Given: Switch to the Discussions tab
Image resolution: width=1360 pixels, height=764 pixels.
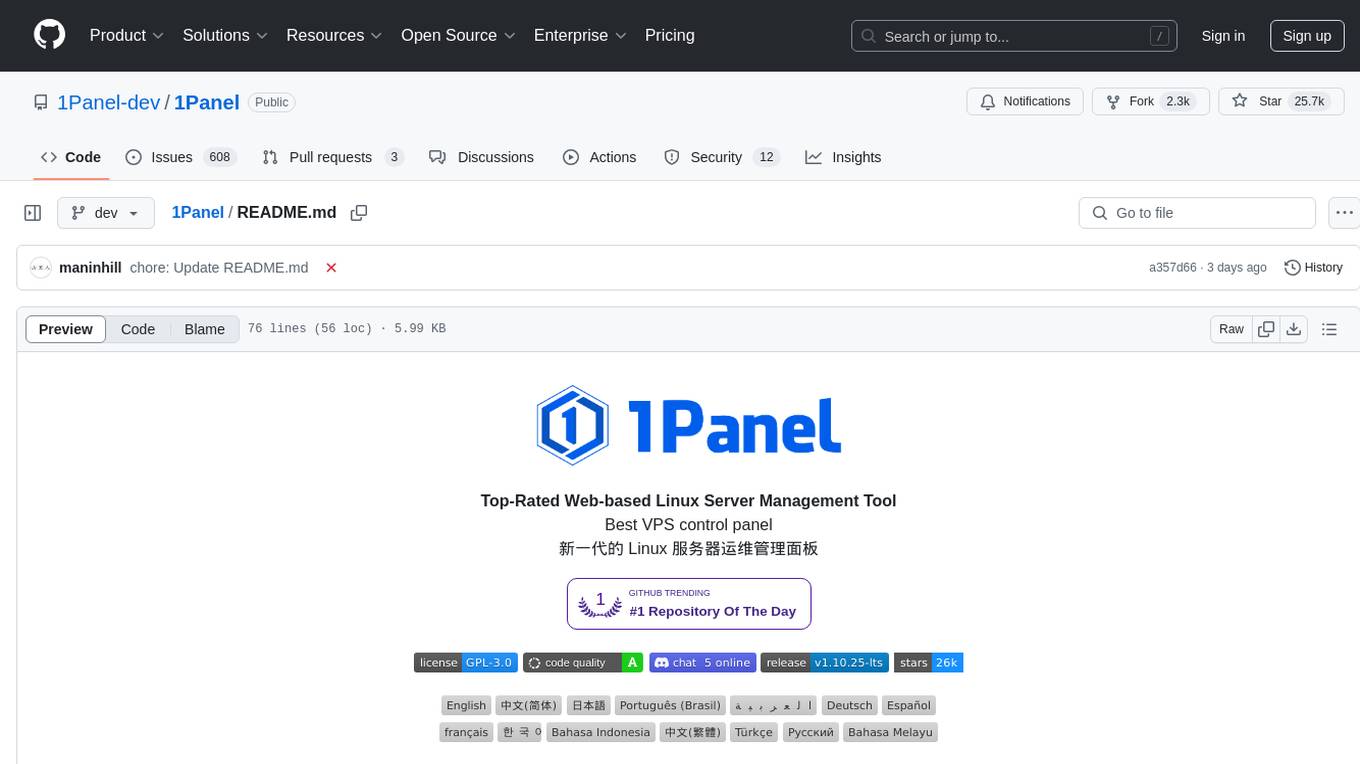Looking at the screenshot, I should pyautogui.click(x=481, y=157).
